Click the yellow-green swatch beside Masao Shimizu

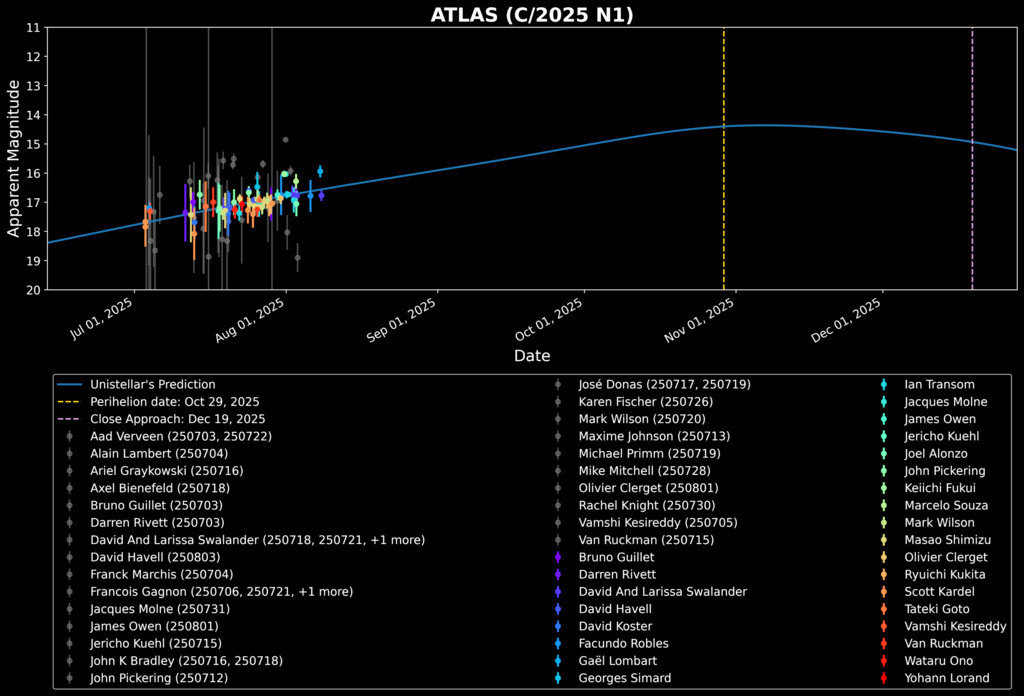(x=883, y=540)
